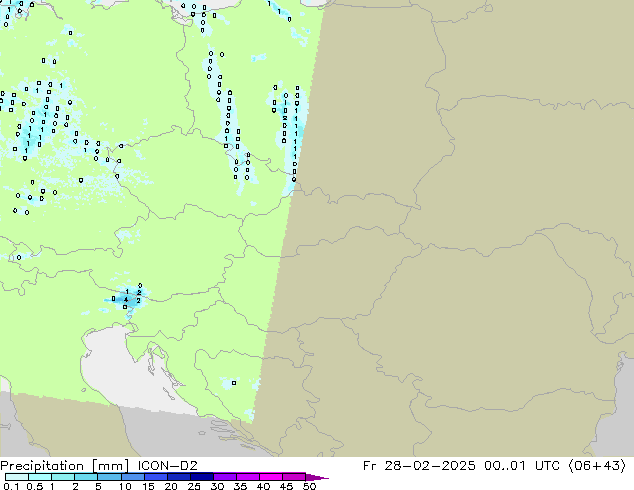Viewport: 634px width, 490px height.
Task: Click the "Fr 28-02-2025" date text
Action: 419,466
